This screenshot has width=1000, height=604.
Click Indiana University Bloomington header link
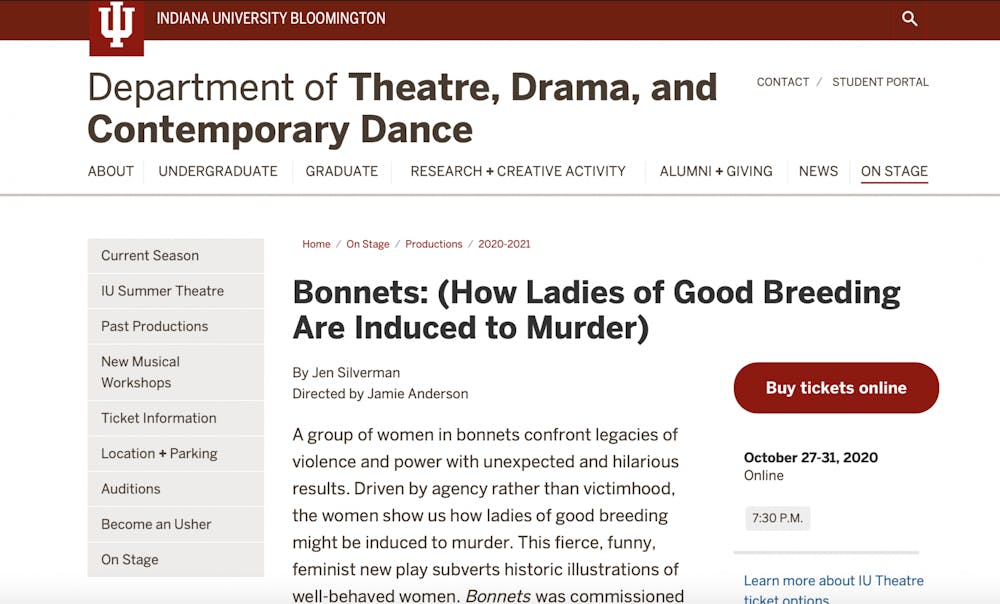point(271,18)
